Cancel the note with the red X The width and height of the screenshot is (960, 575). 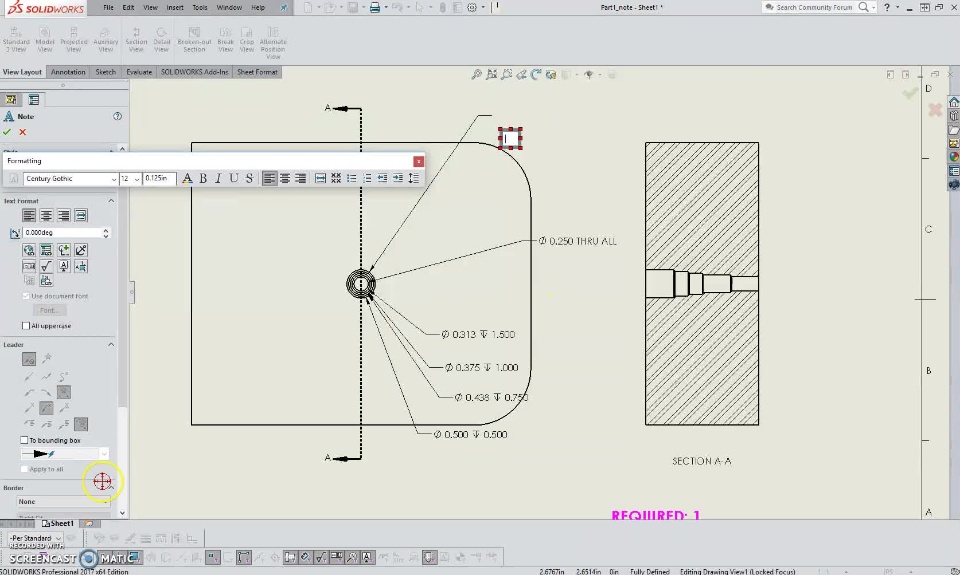tap(23, 132)
